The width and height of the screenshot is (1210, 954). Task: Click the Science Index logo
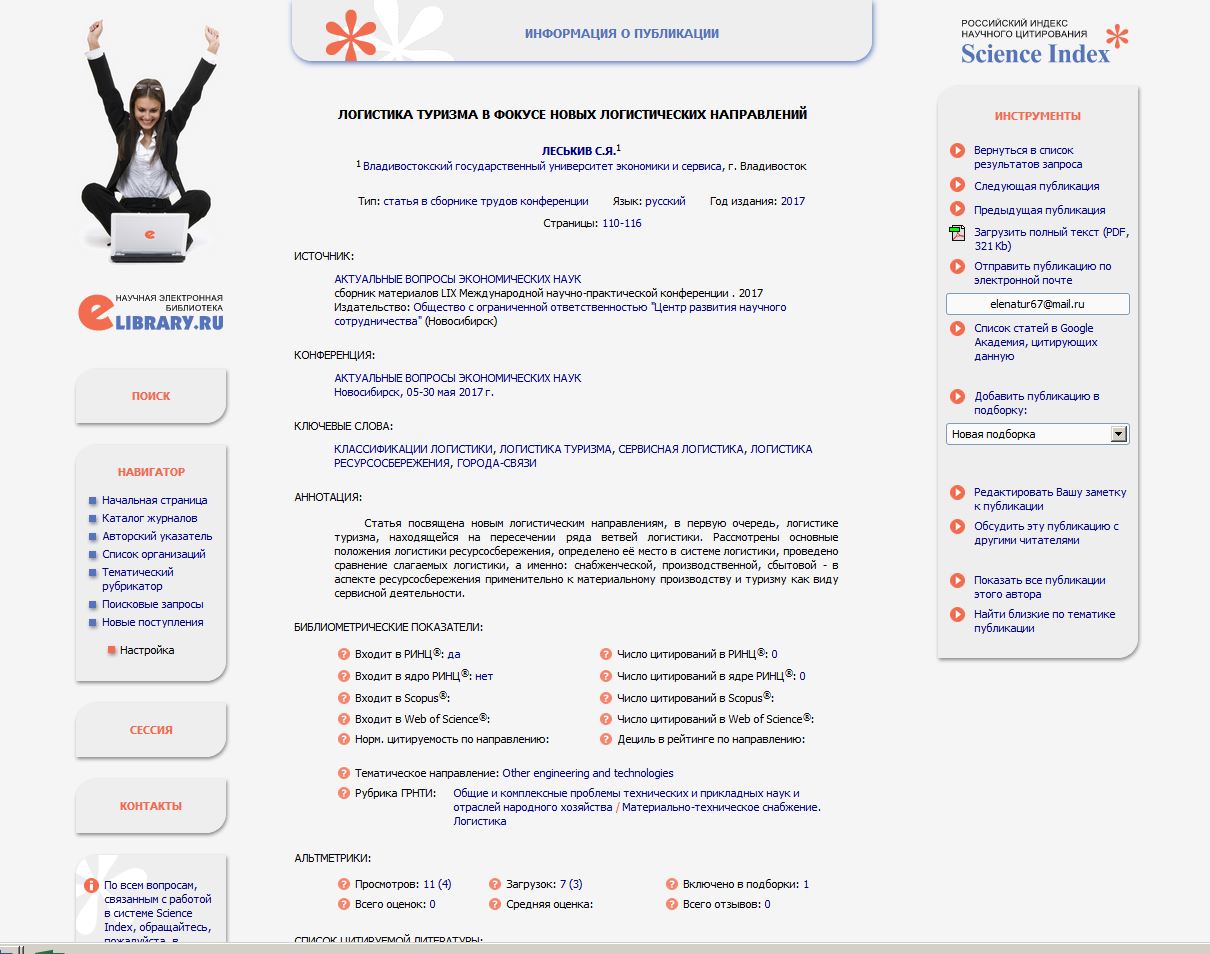(1044, 42)
